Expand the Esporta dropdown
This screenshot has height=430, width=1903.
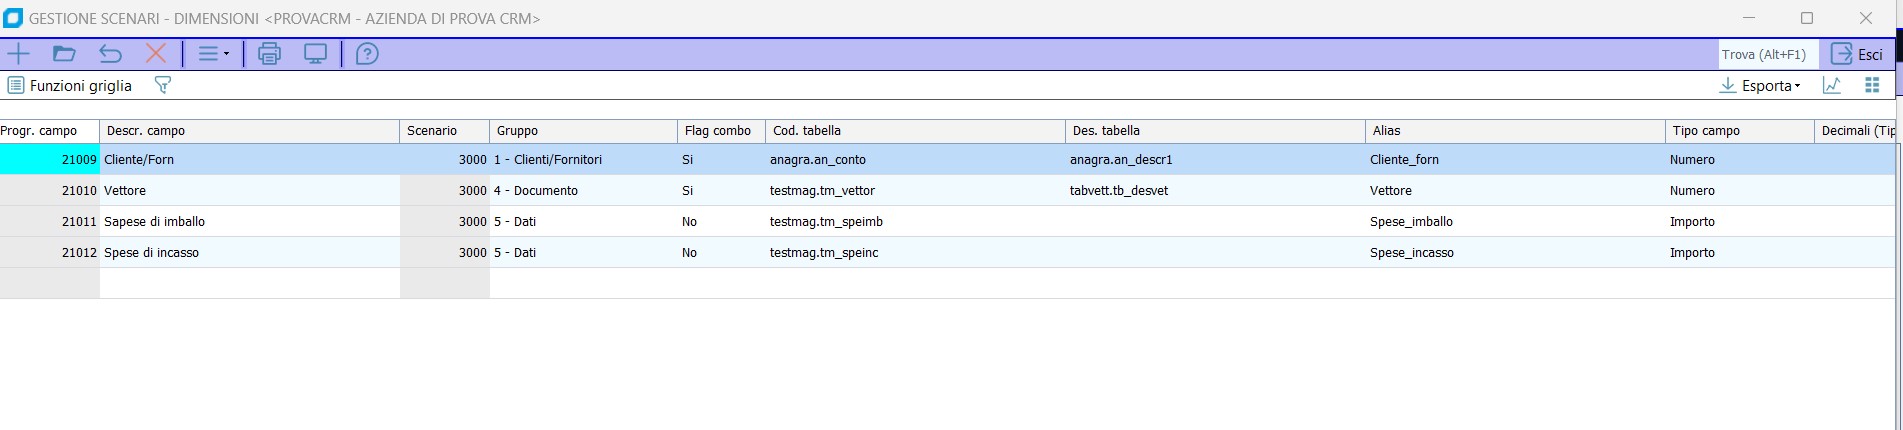[x=1760, y=86]
